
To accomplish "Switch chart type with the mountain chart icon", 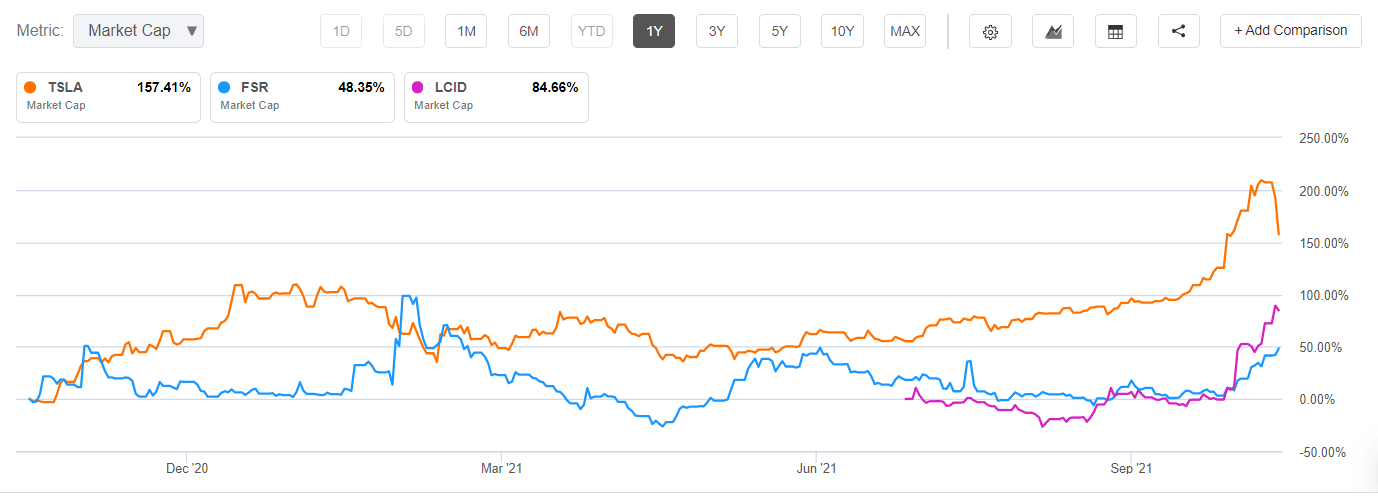I will (1053, 31).
